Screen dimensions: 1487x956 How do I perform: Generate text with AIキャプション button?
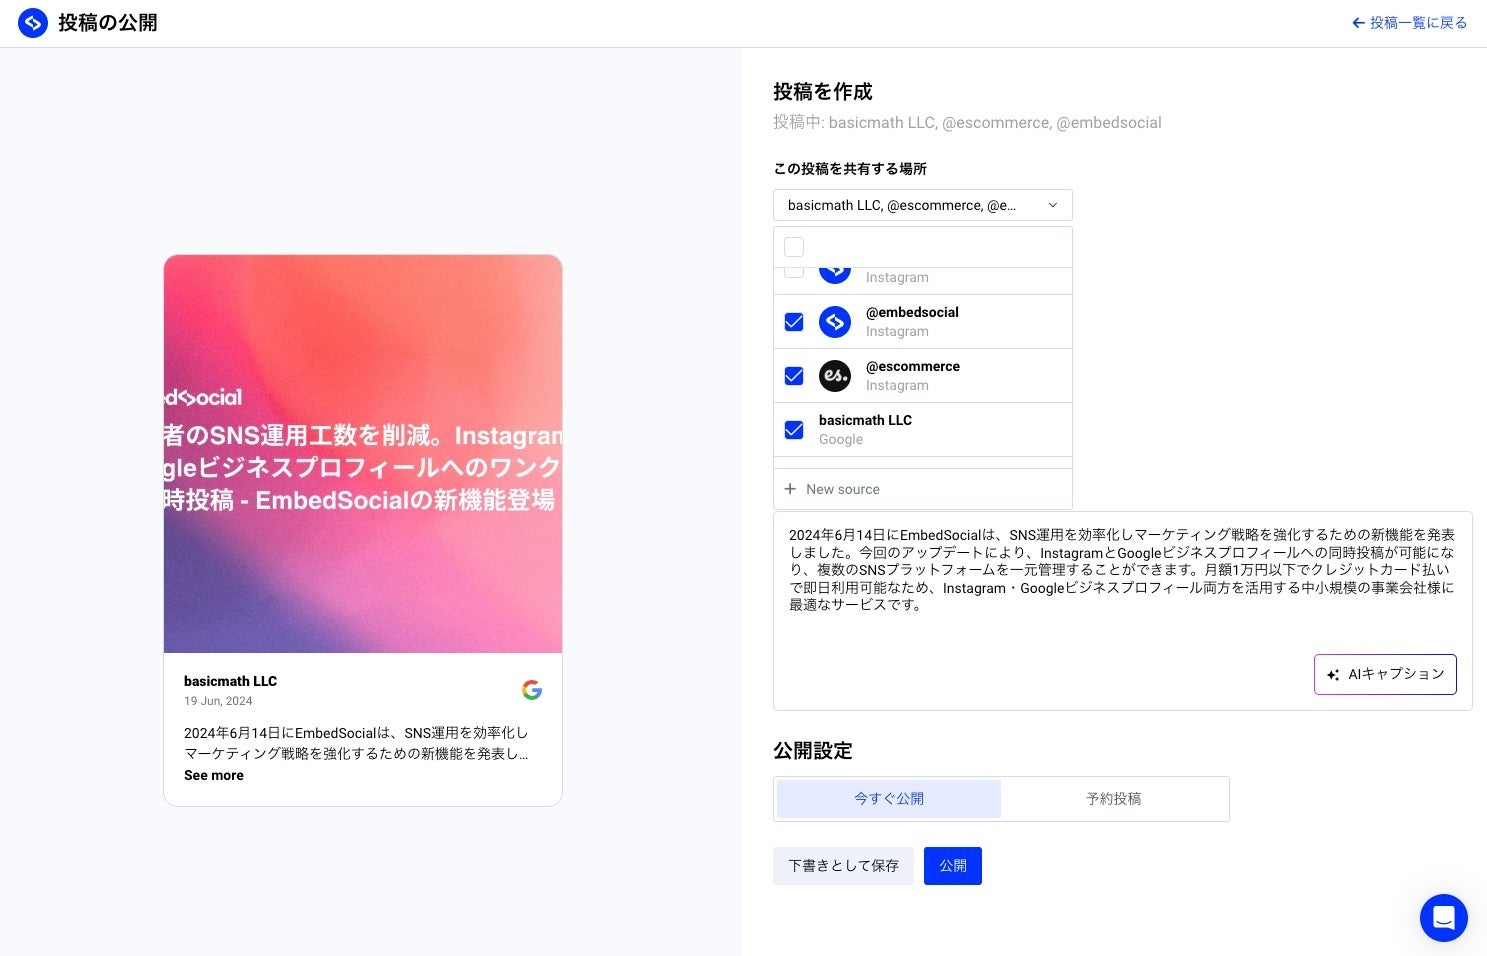pos(1385,674)
